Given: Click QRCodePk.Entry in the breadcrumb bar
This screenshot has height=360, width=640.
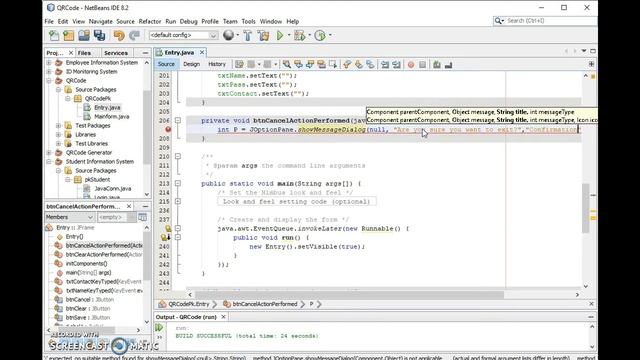Looking at the screenshot, I should 189,304.
